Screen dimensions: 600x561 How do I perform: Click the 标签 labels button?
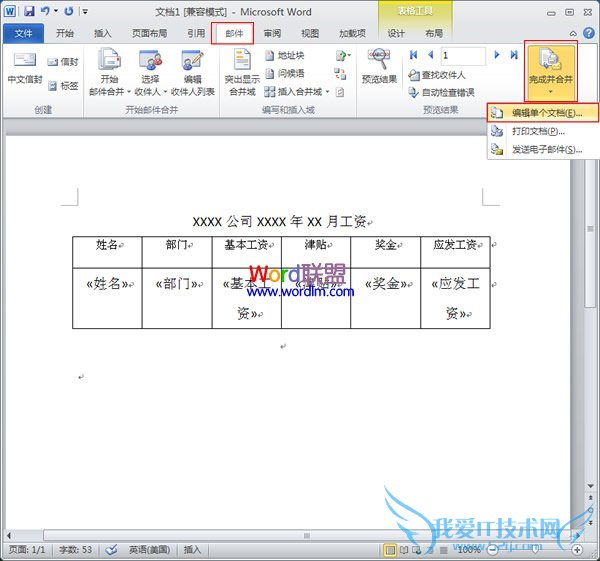(64, 86)
